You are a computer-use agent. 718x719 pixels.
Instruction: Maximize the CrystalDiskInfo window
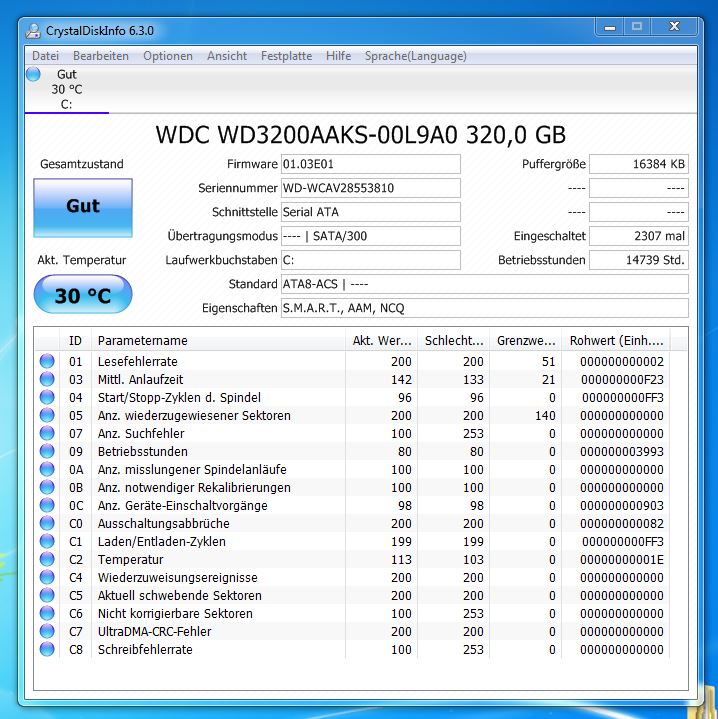coord(637,27)
